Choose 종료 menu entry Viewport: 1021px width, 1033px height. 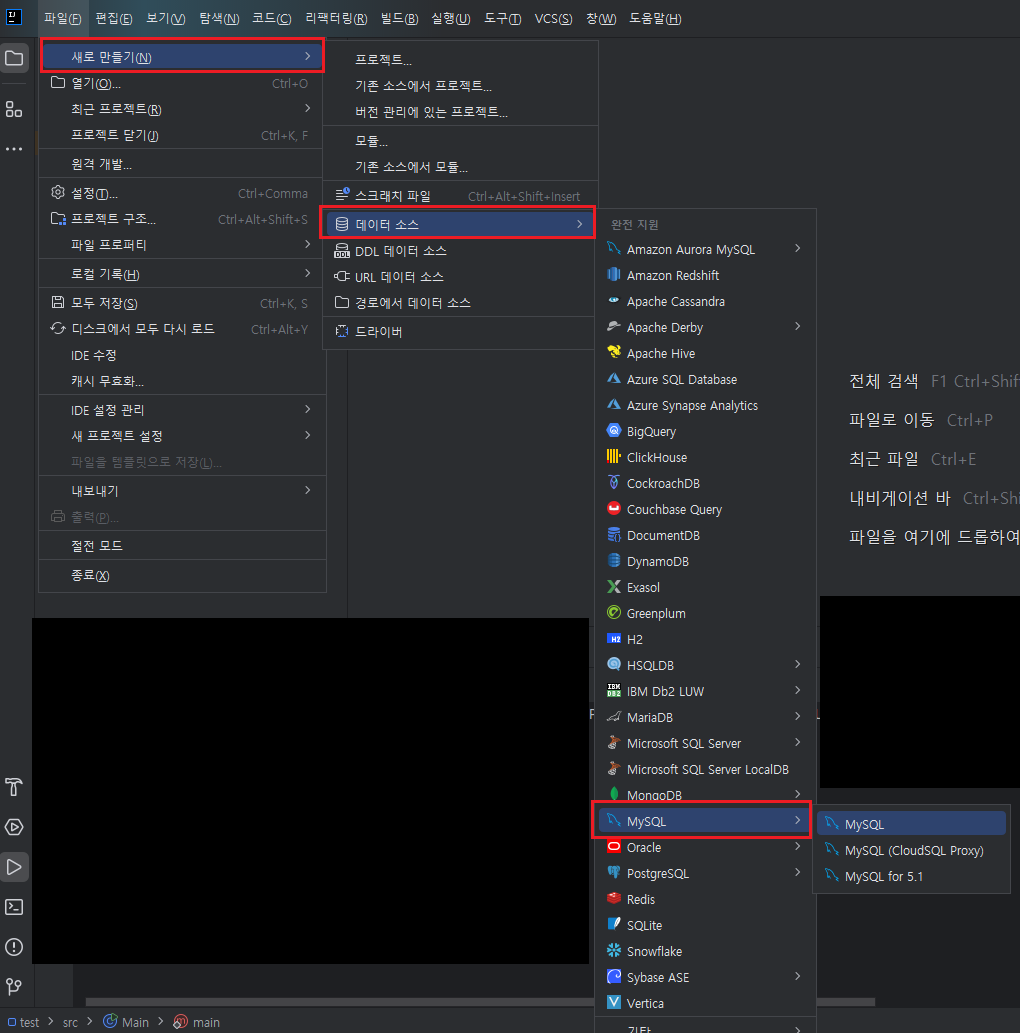click(x=182, y=575)
